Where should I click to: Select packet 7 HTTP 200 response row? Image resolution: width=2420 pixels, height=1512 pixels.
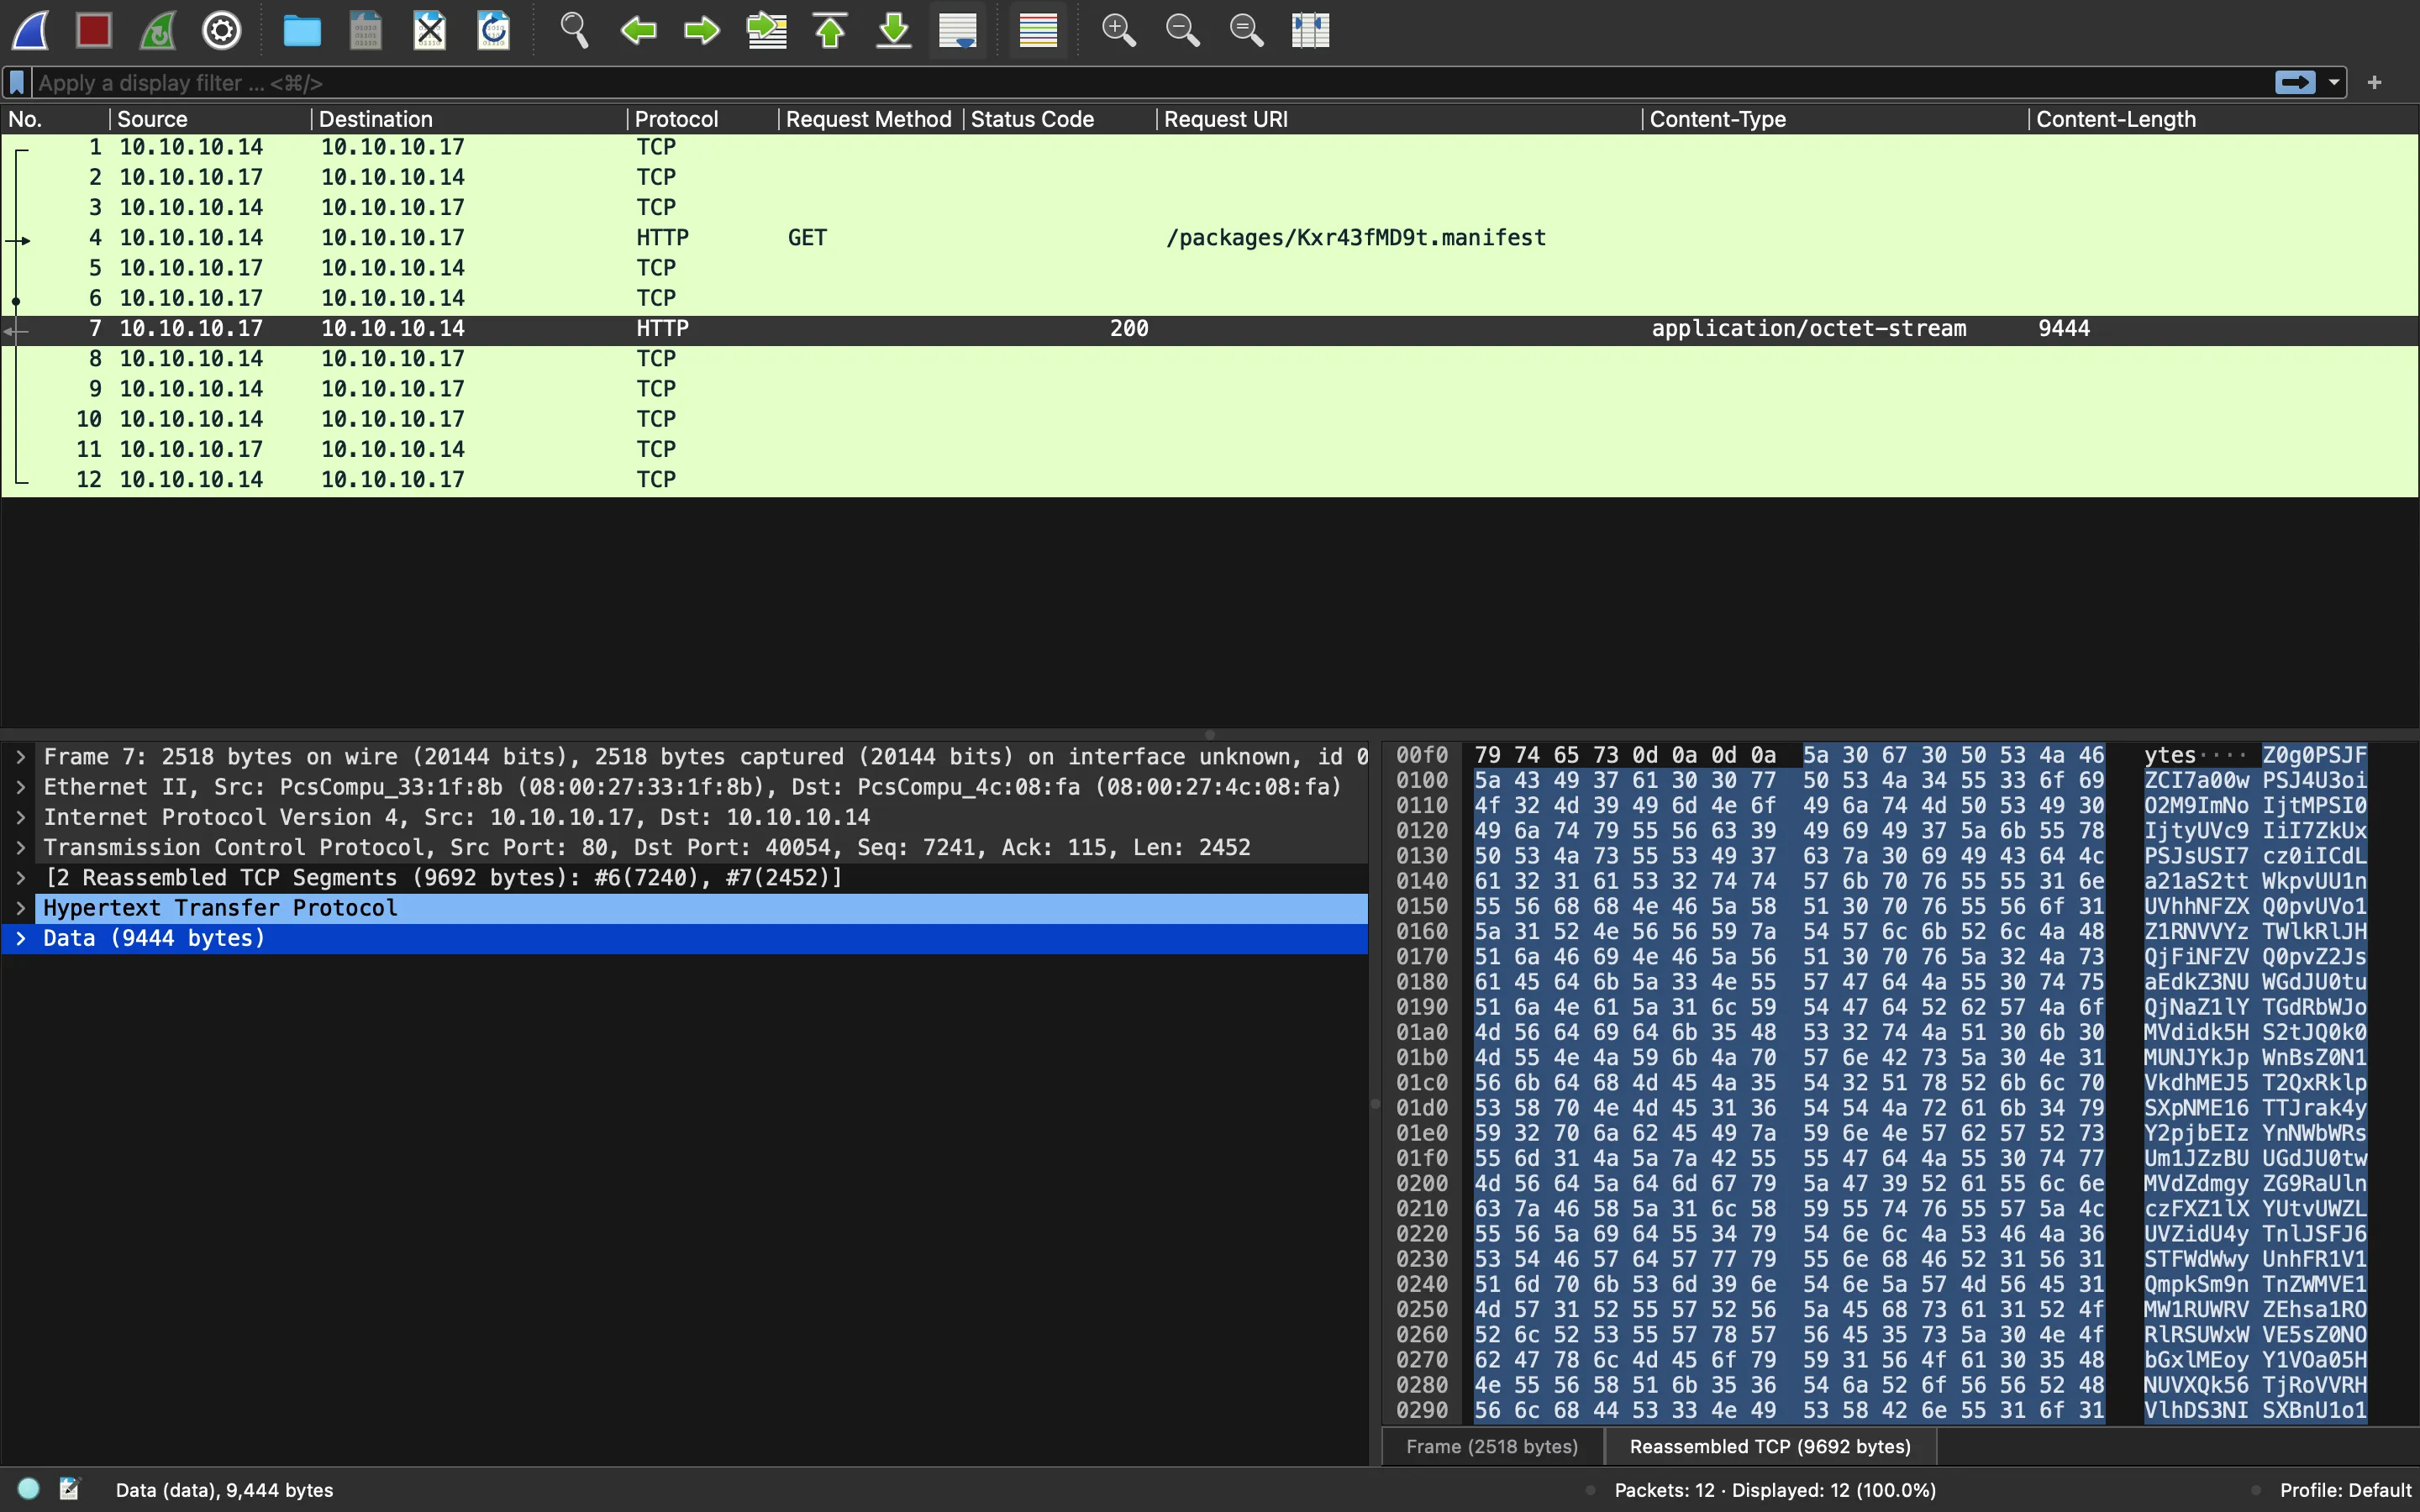pos(1210,329)
